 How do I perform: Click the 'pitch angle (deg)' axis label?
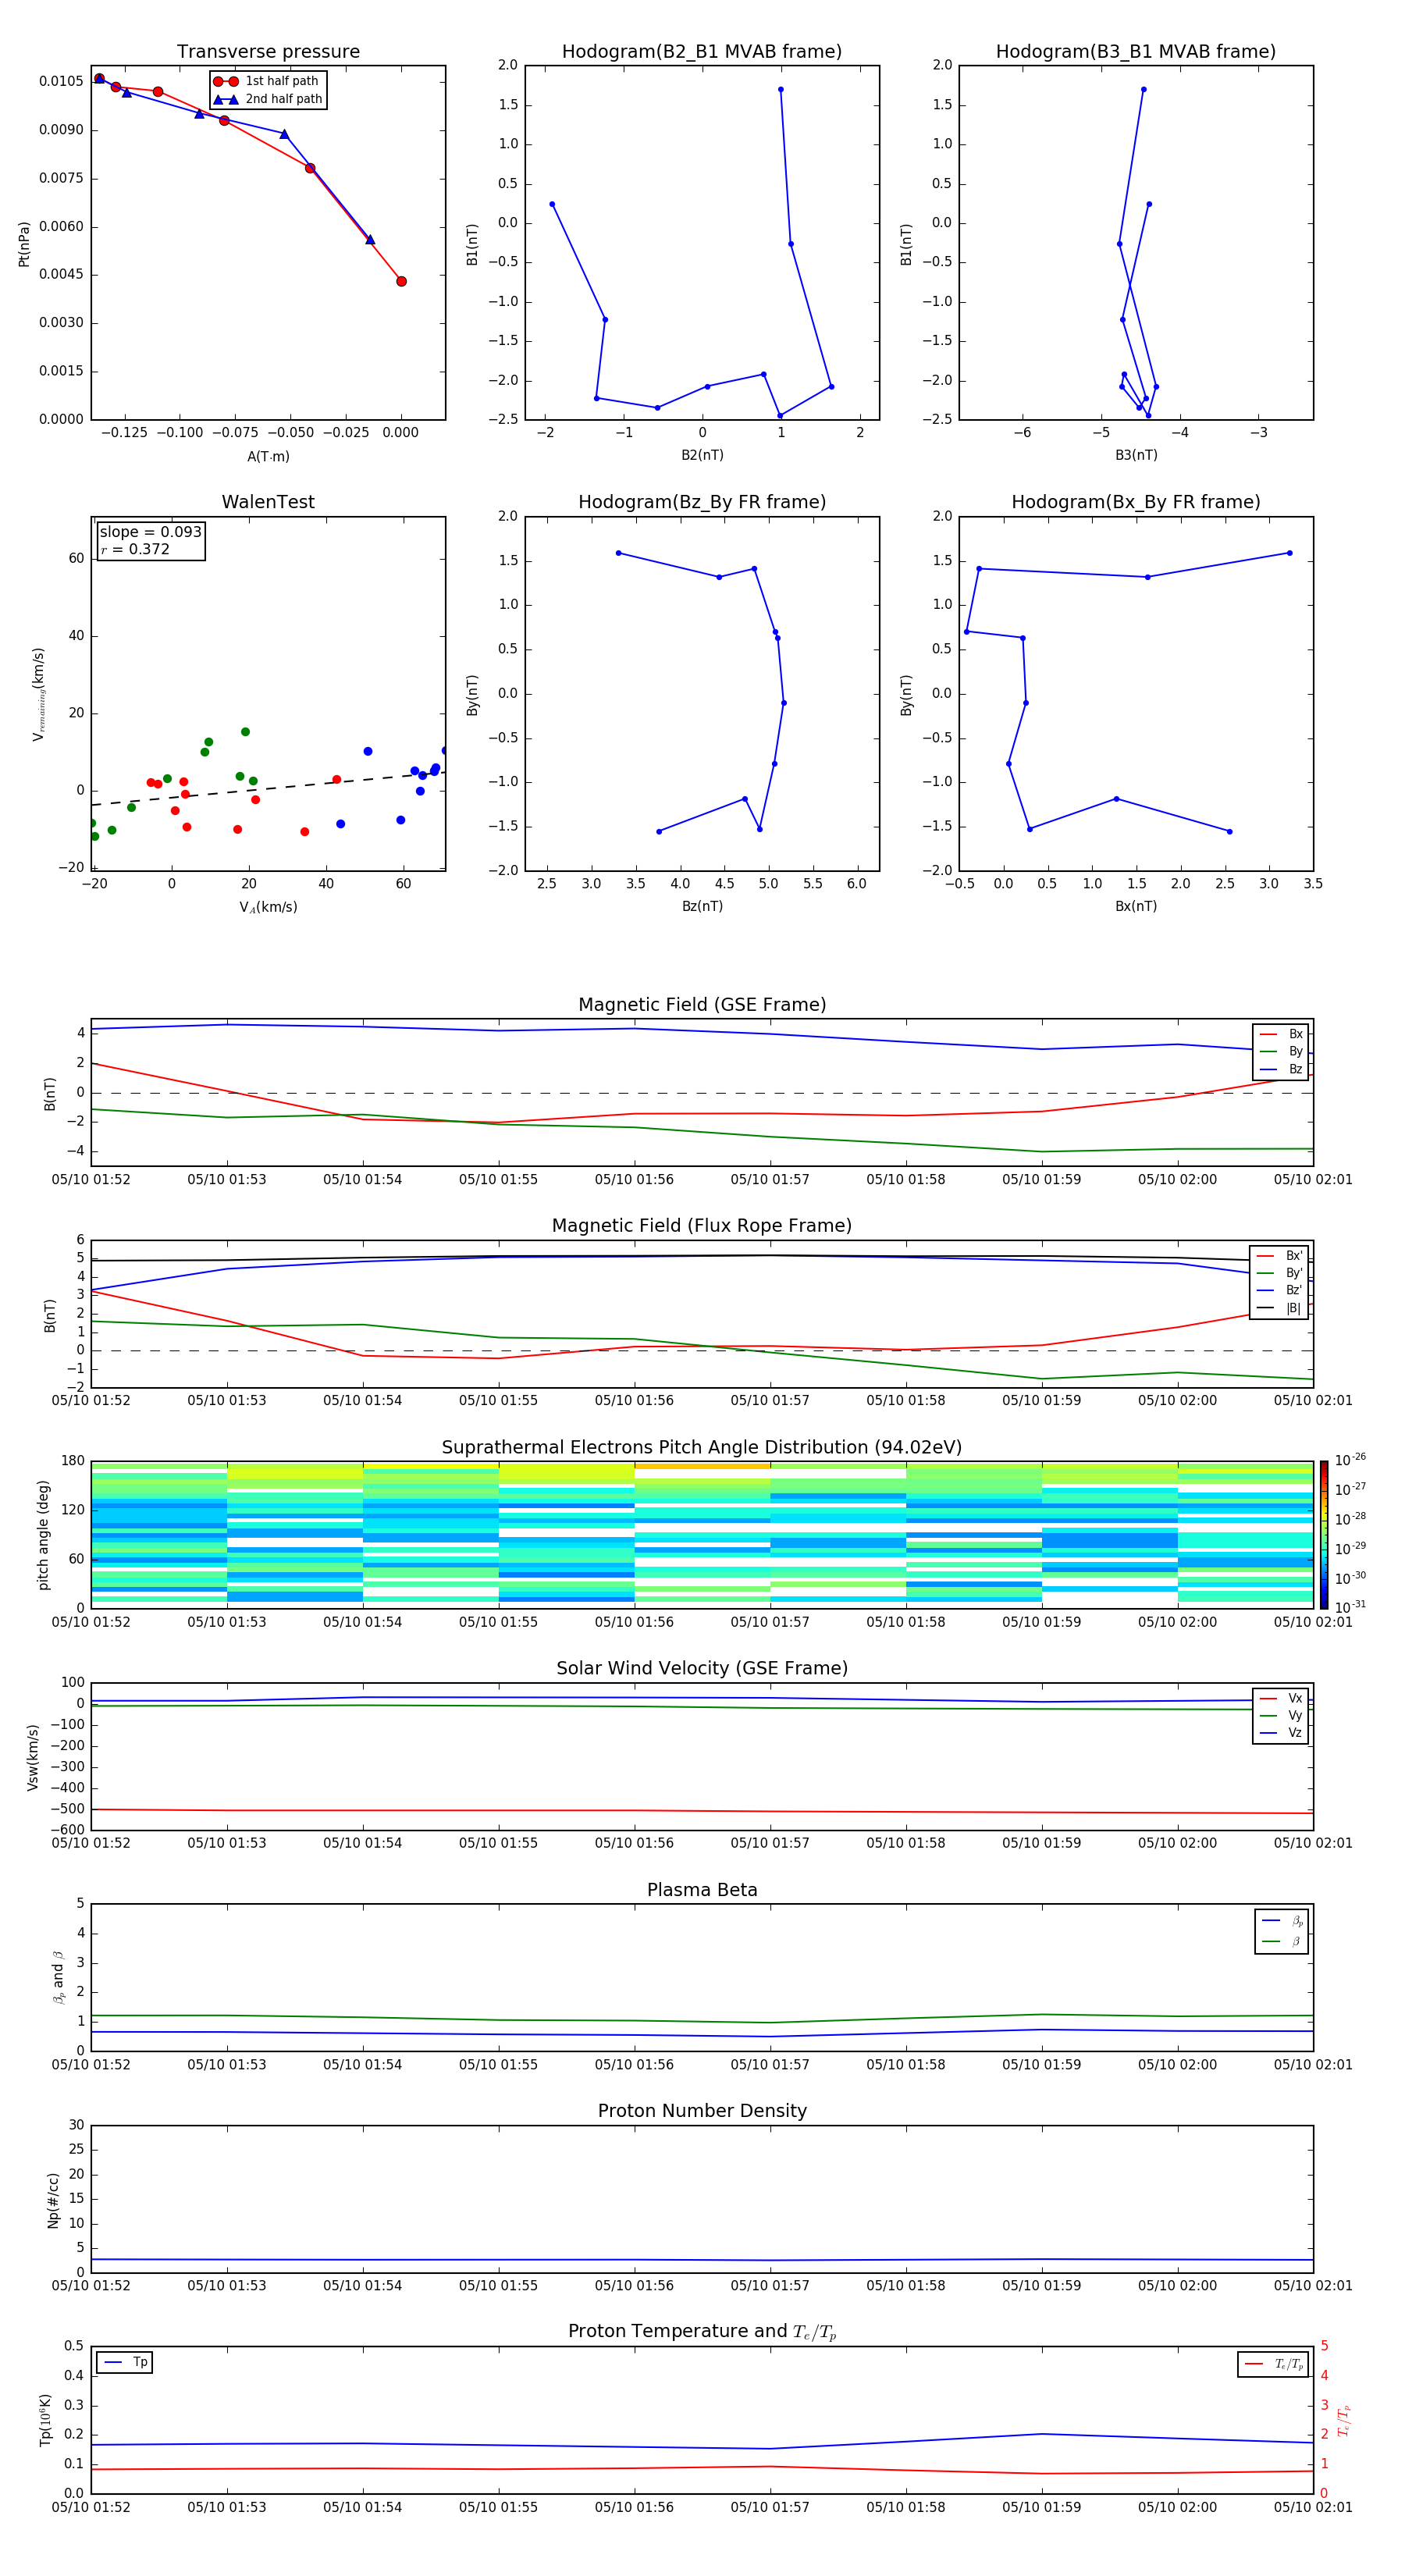[x=43, y=1535]
